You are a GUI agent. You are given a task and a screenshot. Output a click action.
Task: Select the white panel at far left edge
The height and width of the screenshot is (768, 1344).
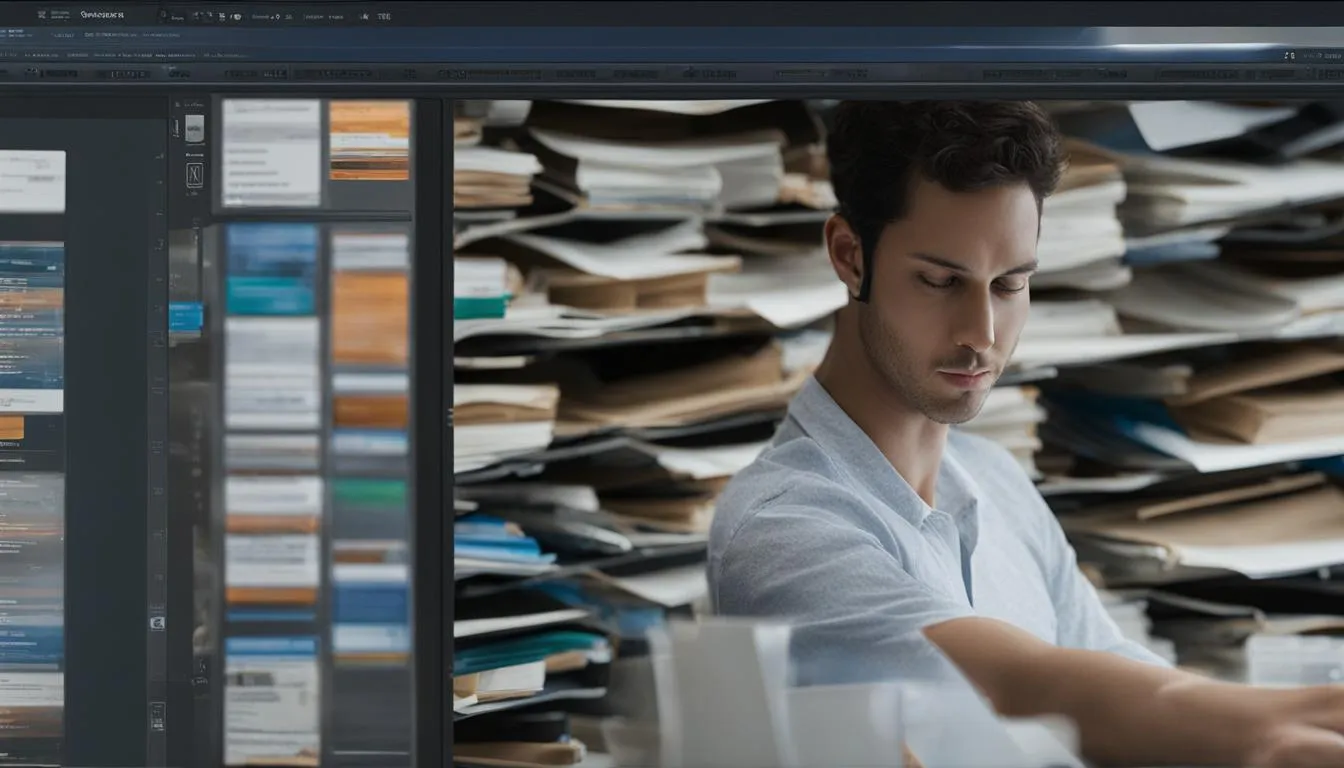coord(32,182)
